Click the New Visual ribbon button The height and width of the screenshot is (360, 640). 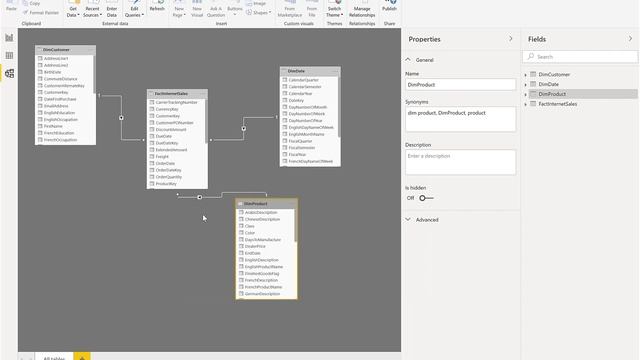tap(197, 9)
